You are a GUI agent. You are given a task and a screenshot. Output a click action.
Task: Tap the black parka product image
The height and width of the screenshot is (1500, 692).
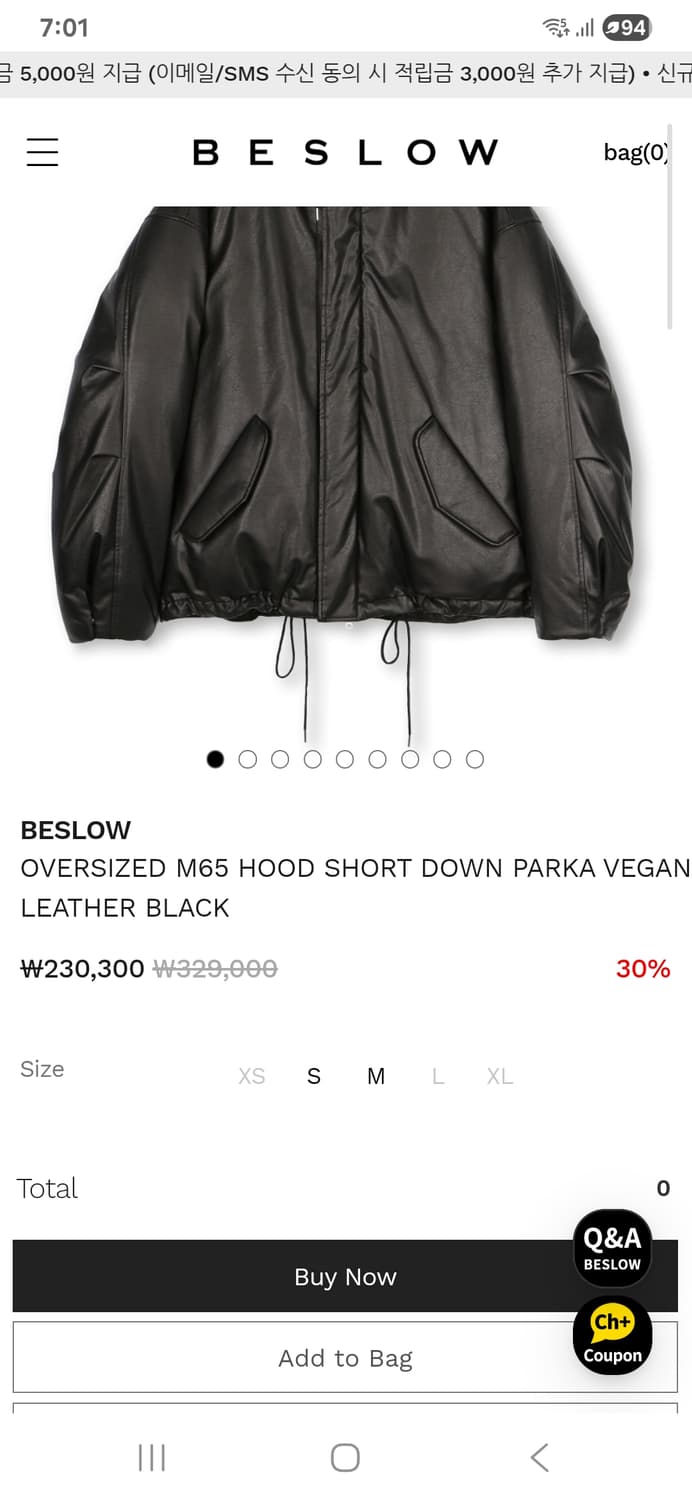tap(345, 470)
